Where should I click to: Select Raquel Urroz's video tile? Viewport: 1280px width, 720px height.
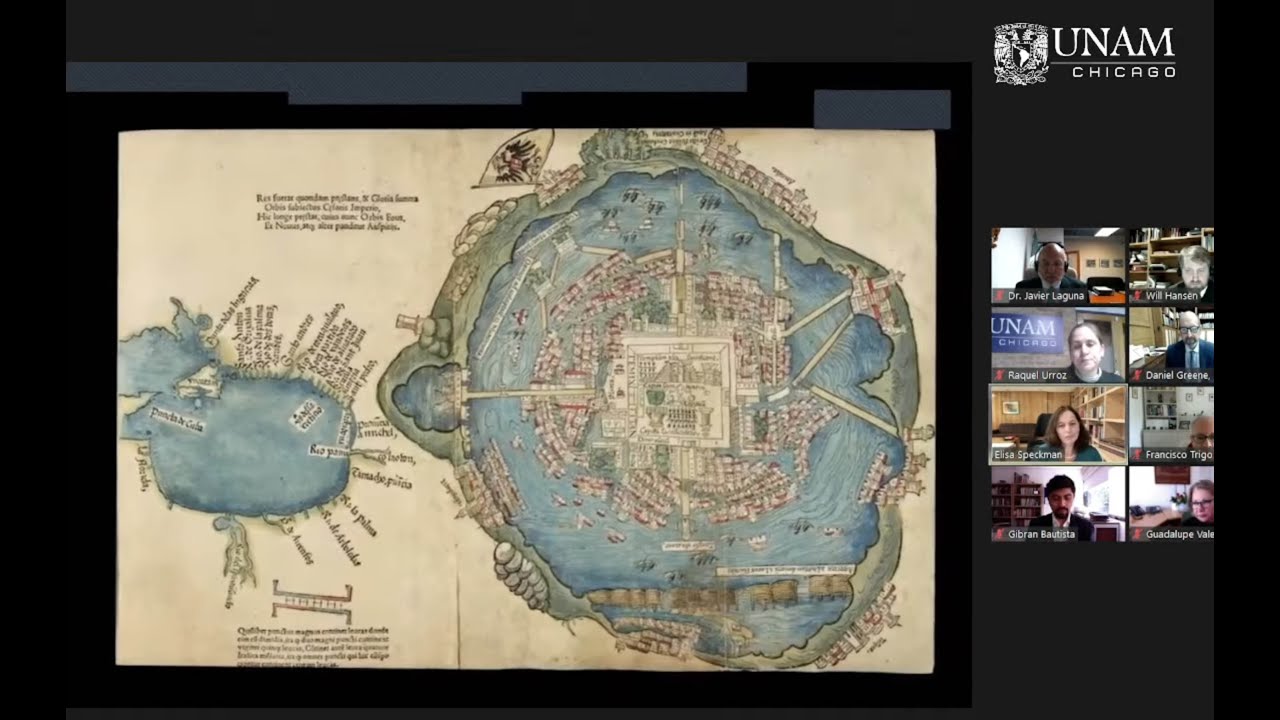pos(1058,345)
